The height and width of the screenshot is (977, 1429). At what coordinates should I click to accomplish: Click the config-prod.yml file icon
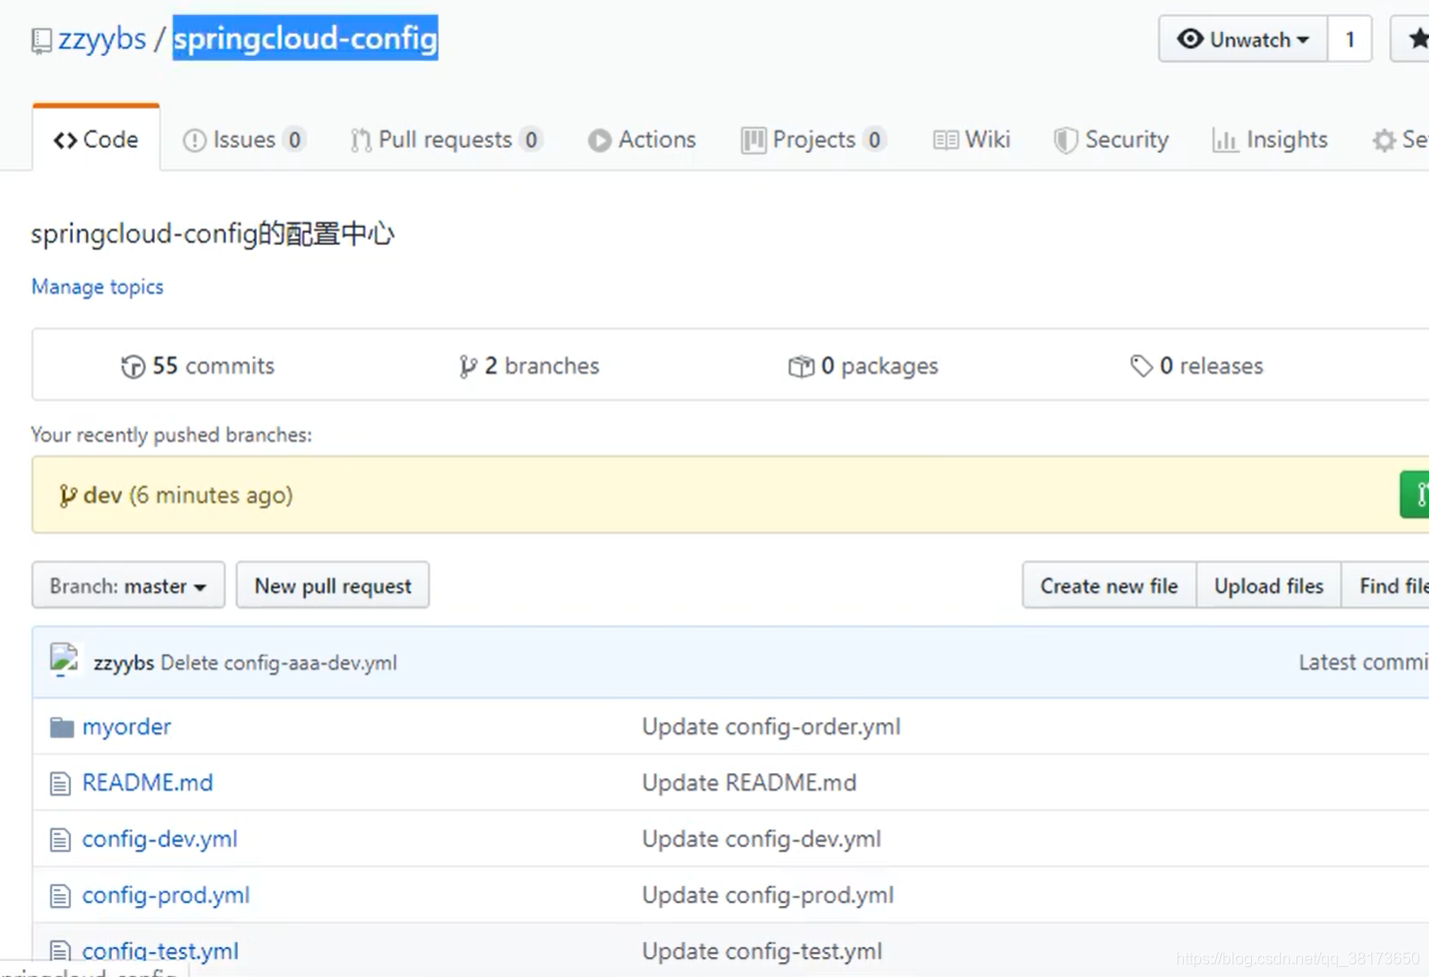tap(60, 895)
